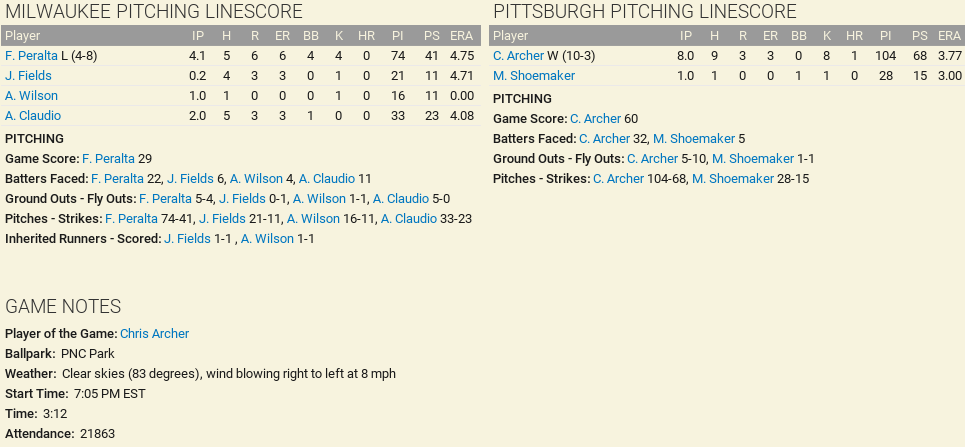Open Chris Archer Player of the Game link

[154, 334]
